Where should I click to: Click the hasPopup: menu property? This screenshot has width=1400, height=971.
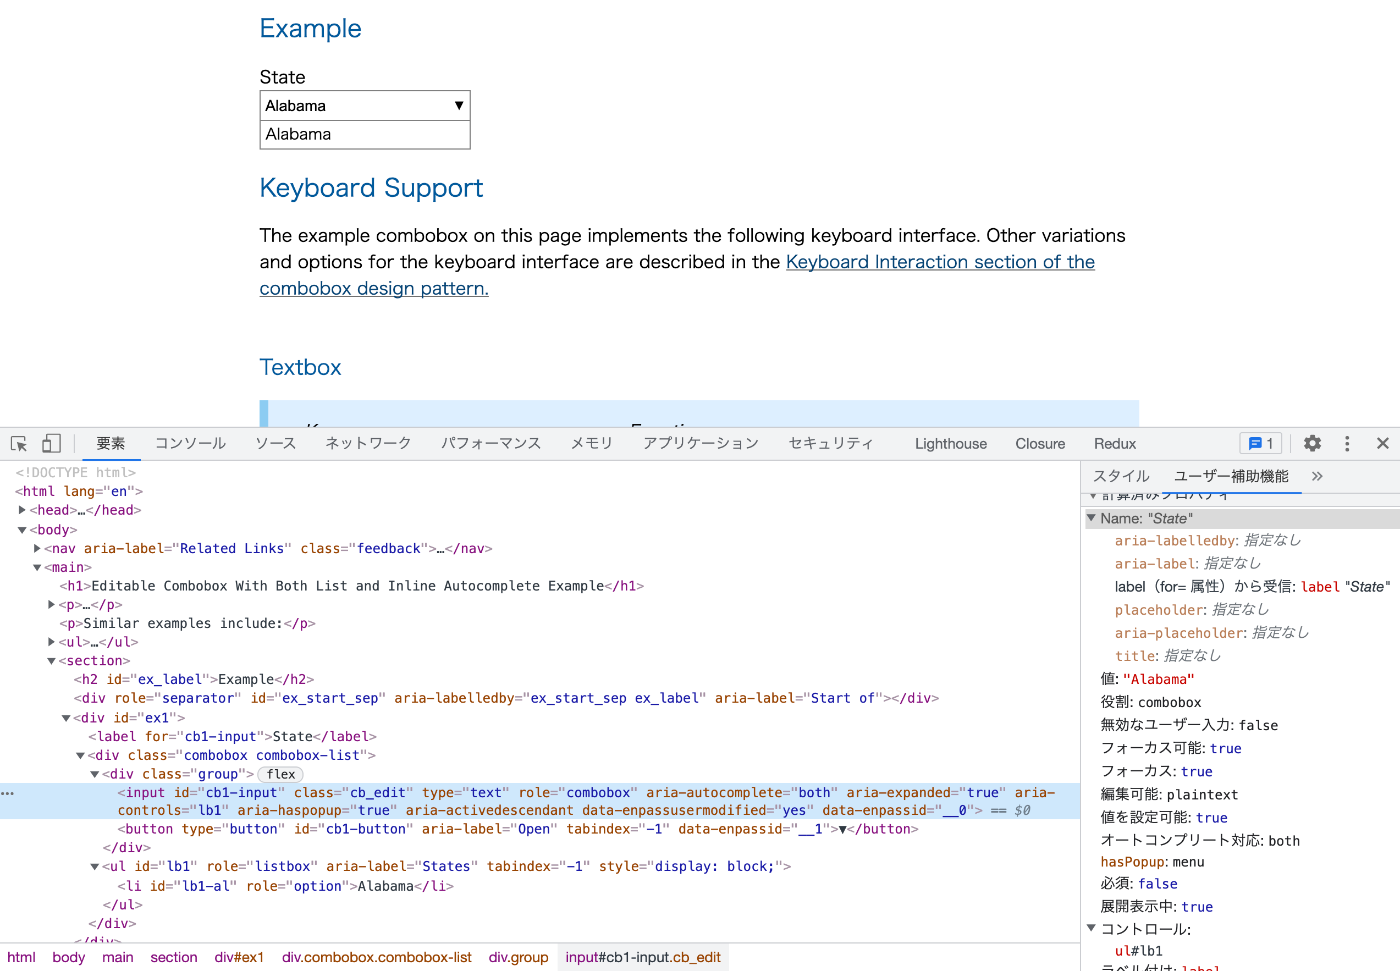click(1152, 862)
